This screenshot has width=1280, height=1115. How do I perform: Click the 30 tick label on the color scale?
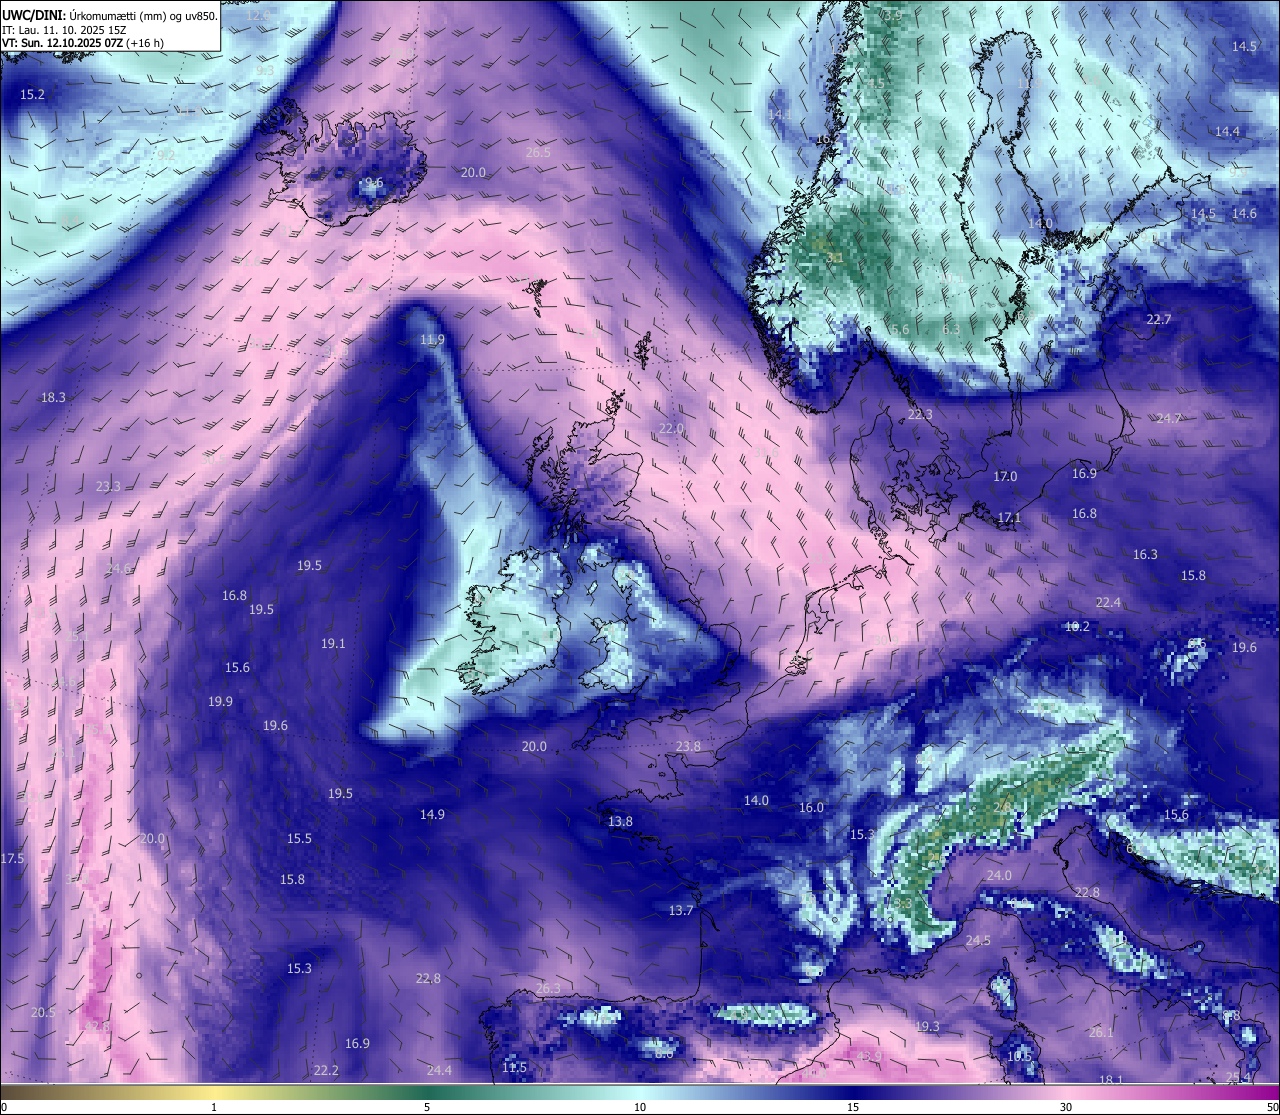(x=1066, y=1107)
